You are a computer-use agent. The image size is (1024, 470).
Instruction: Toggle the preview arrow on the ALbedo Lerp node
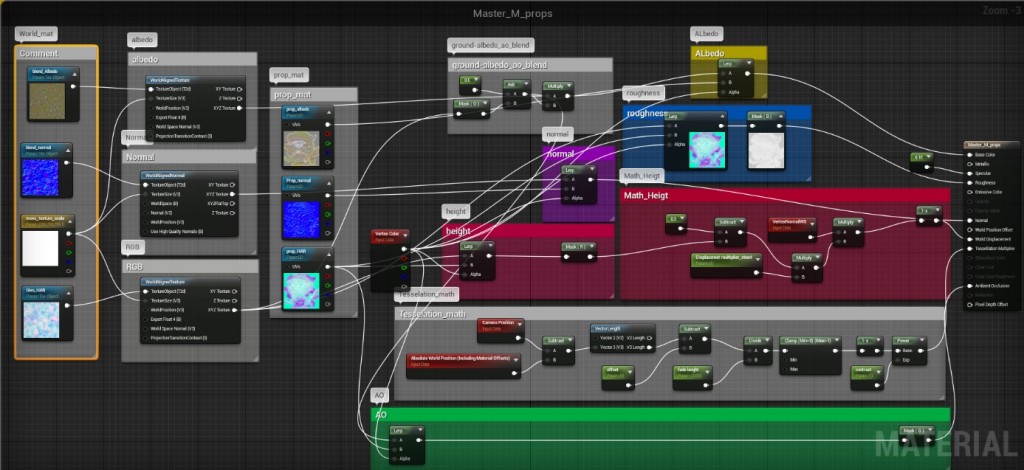[x=748, y=64]
